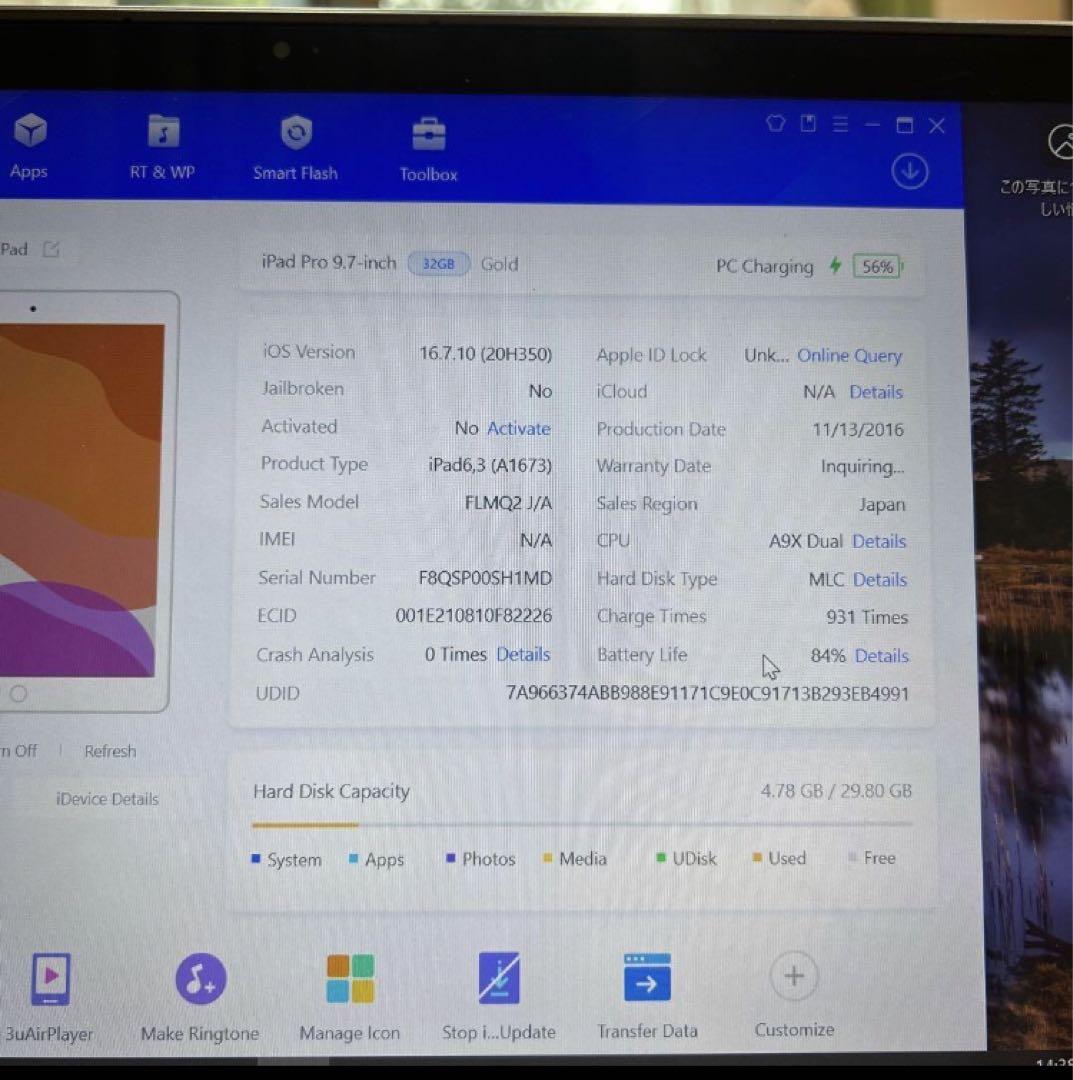Click the Apps legend swatch

coord(353,858)
